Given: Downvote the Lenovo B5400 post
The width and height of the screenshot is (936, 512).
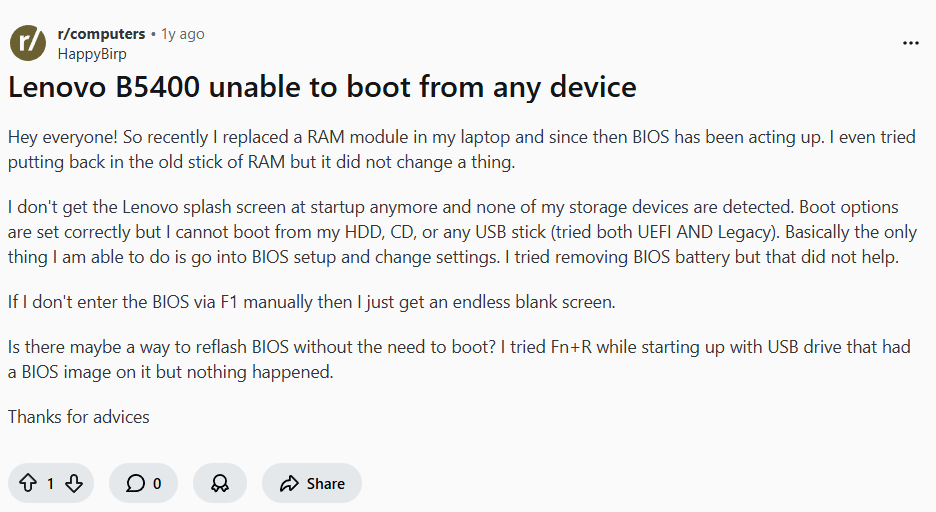Looking at the screenshot, I should pyautogui.click(x=74, y=484).
